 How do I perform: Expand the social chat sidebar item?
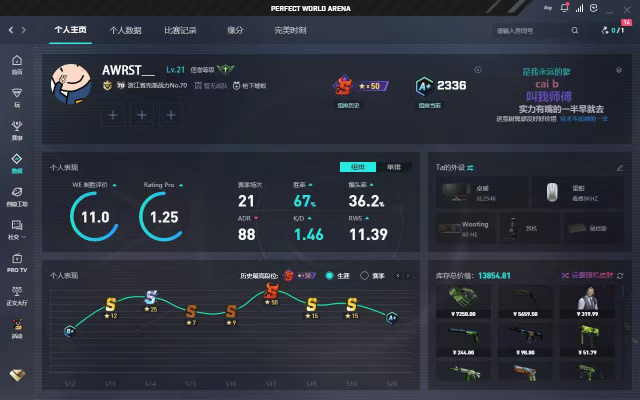17,230
